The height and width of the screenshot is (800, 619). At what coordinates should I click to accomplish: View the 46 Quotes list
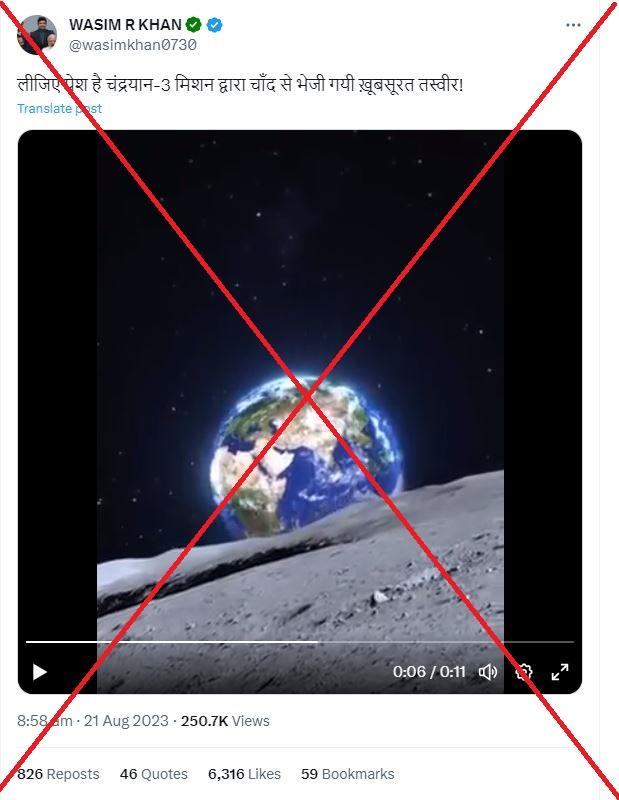pyautogui.click(x=154, y=774)
